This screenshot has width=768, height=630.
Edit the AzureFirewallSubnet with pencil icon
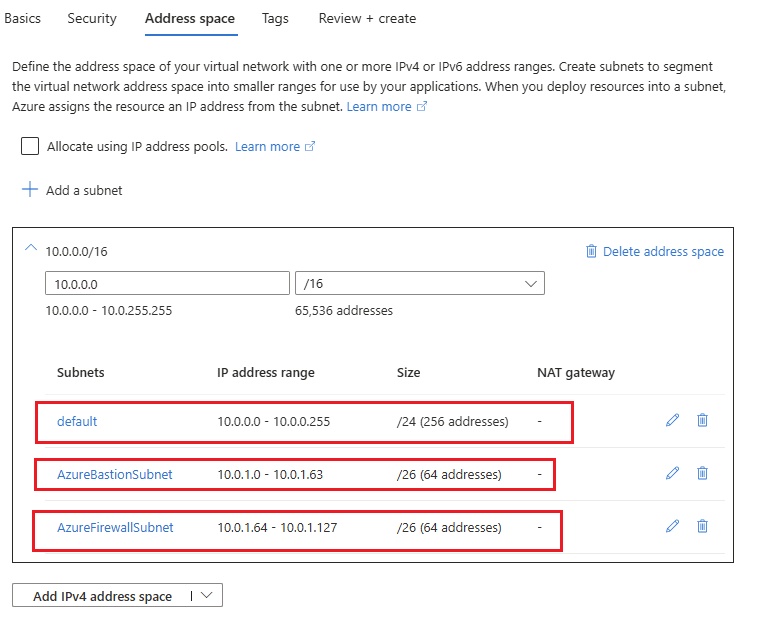pyautogui.click(x=672, y=526)
